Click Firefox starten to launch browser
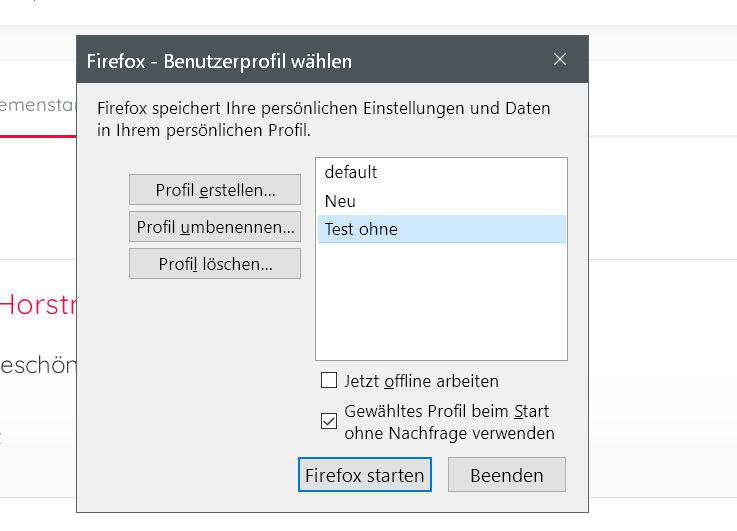 (365, 475)
